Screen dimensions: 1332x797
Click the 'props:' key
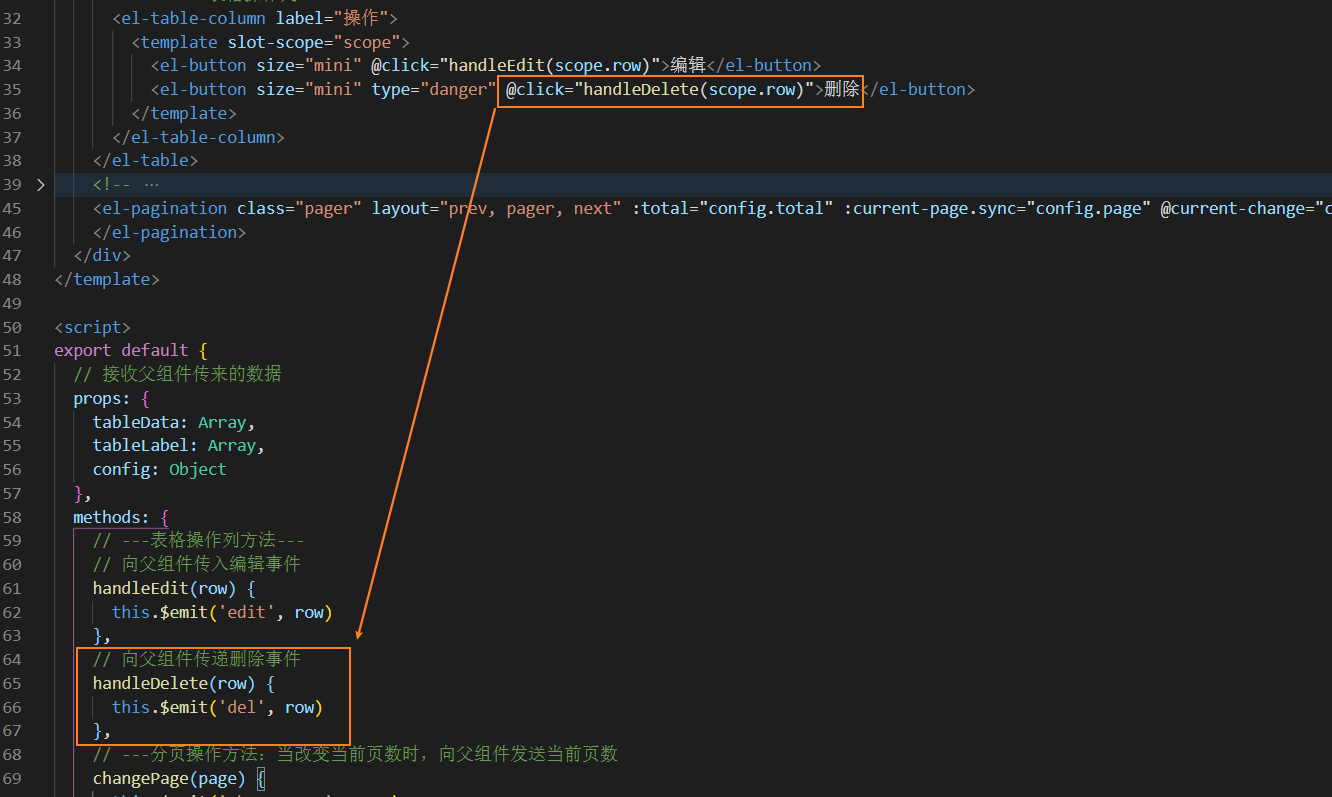tap(102, 398)
